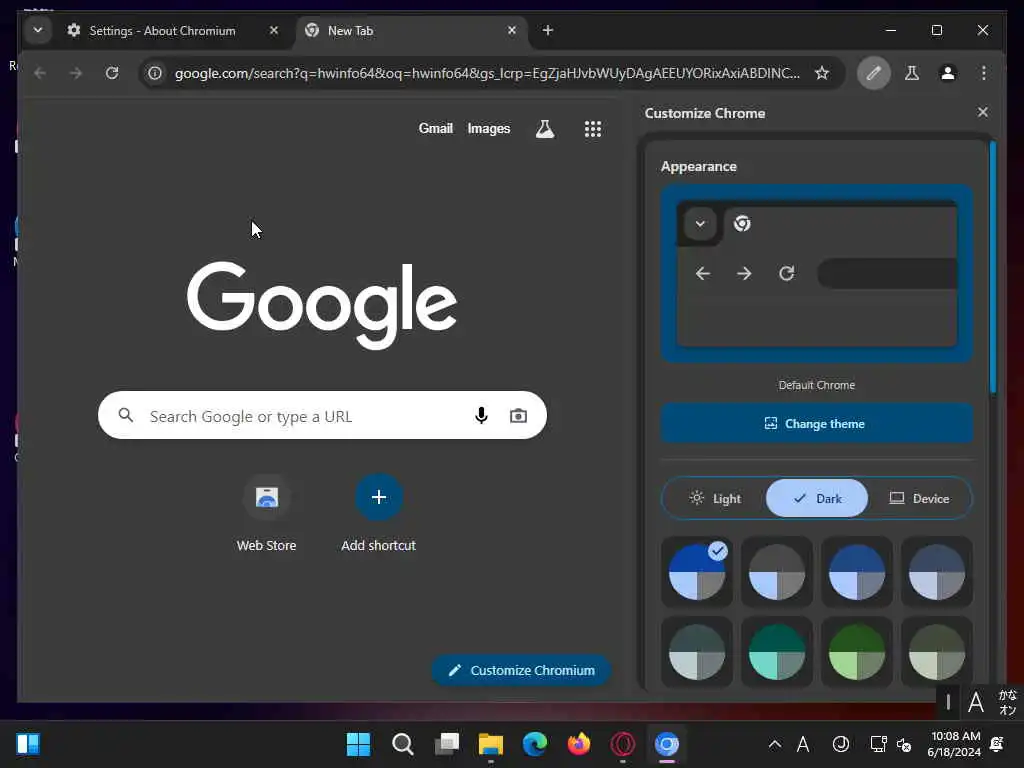Select the Dark mode option
Viewport: 1024px width, 768px height.
pyautogui.click(x=817, y=498)
